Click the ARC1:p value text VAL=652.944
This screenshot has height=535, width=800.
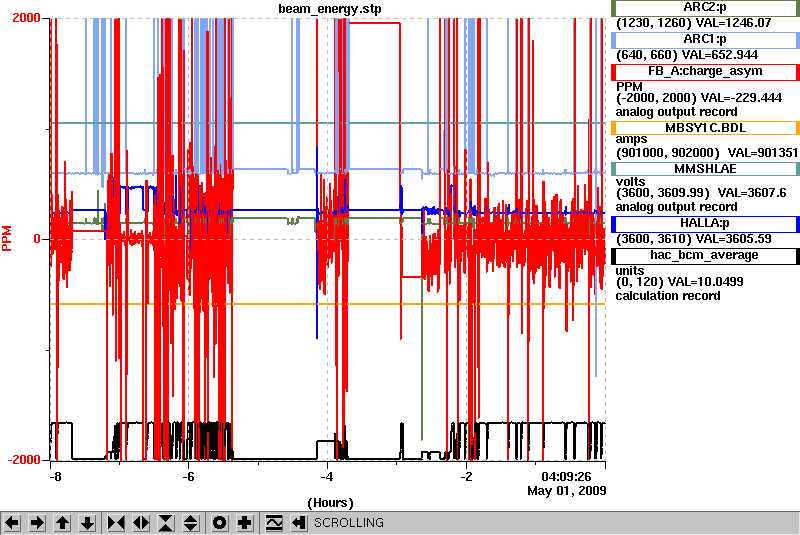pyautogui.click(x=720, y=55)
